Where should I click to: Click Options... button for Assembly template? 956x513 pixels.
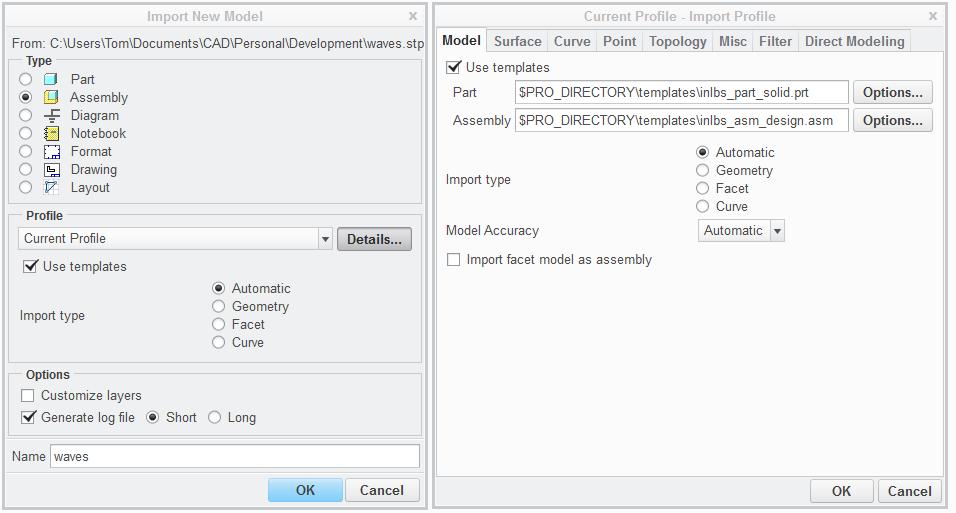pyautogui.click(x=893, y=121)
